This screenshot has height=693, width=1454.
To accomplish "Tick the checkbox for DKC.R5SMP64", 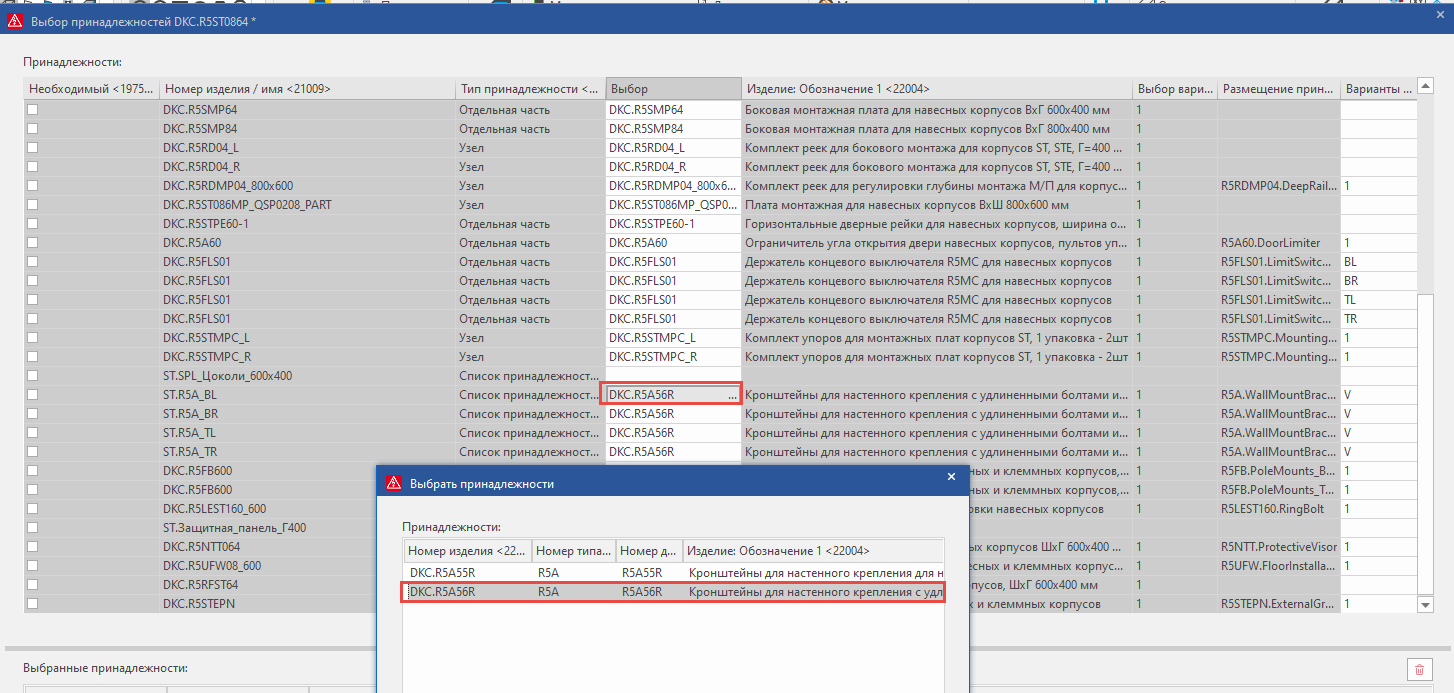I will 33,110.
